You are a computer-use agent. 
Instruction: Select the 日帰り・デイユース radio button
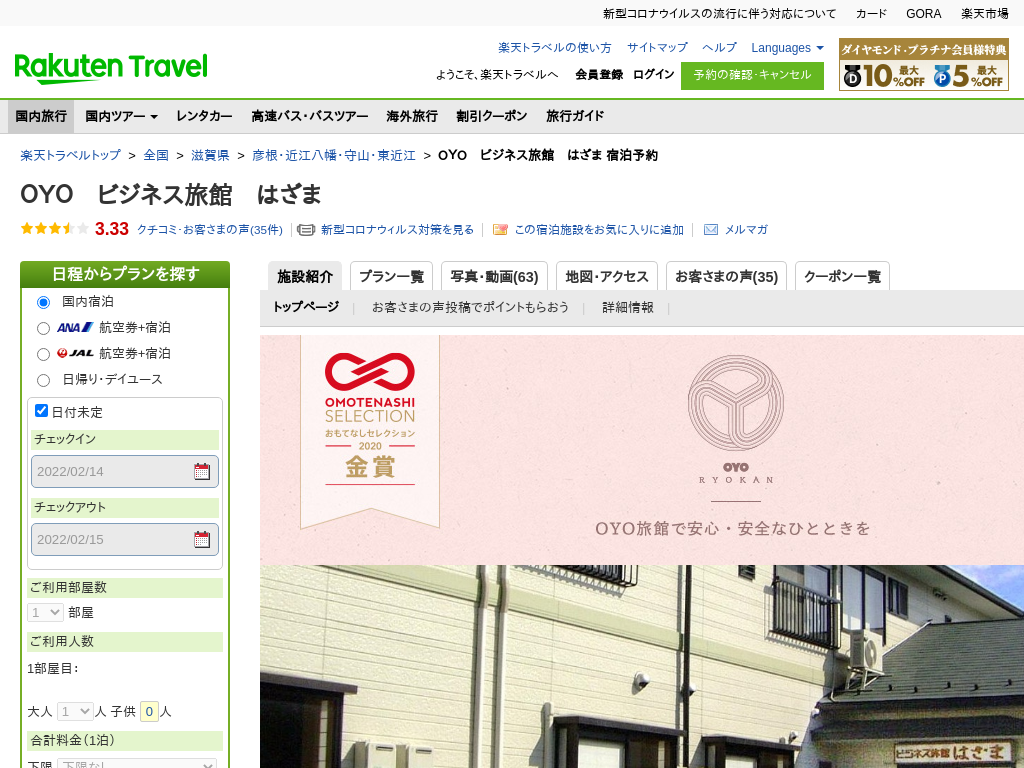pos(43,380)
